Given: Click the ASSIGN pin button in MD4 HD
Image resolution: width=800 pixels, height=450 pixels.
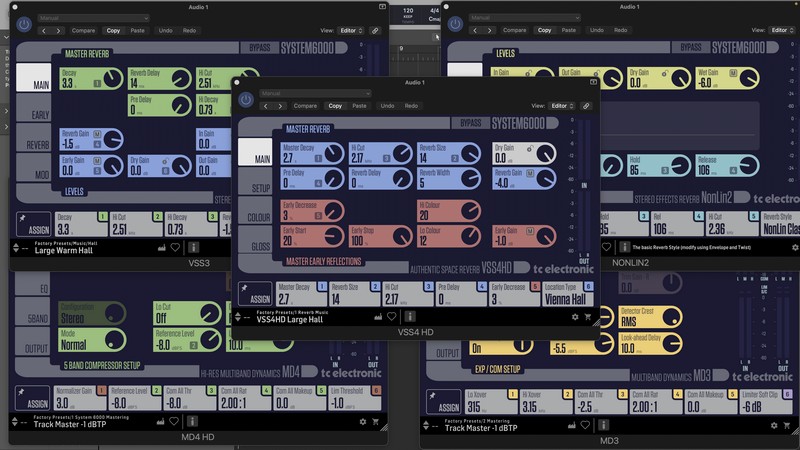Looking at the screenshot, I should [32, 398].
